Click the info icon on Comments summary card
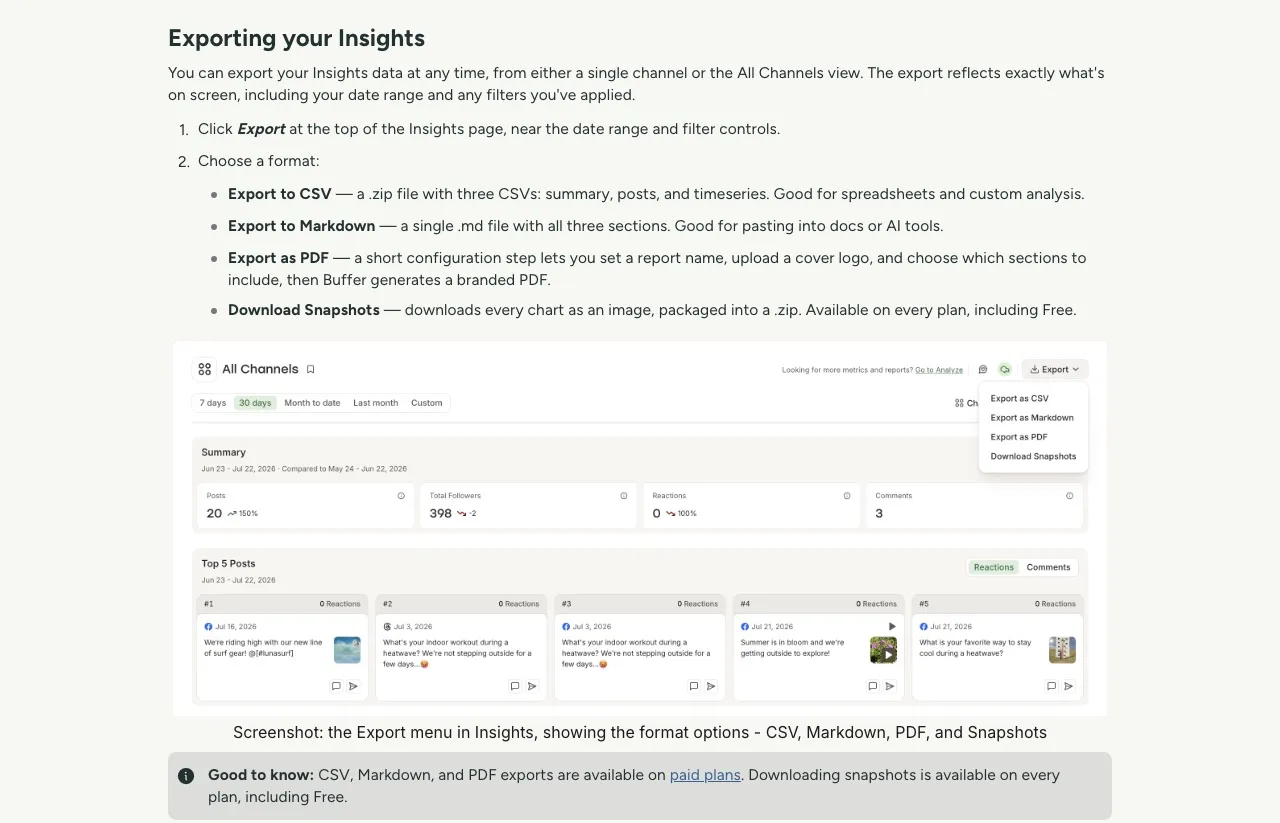The image size is (1280, 823). [x=1070, y=495]
